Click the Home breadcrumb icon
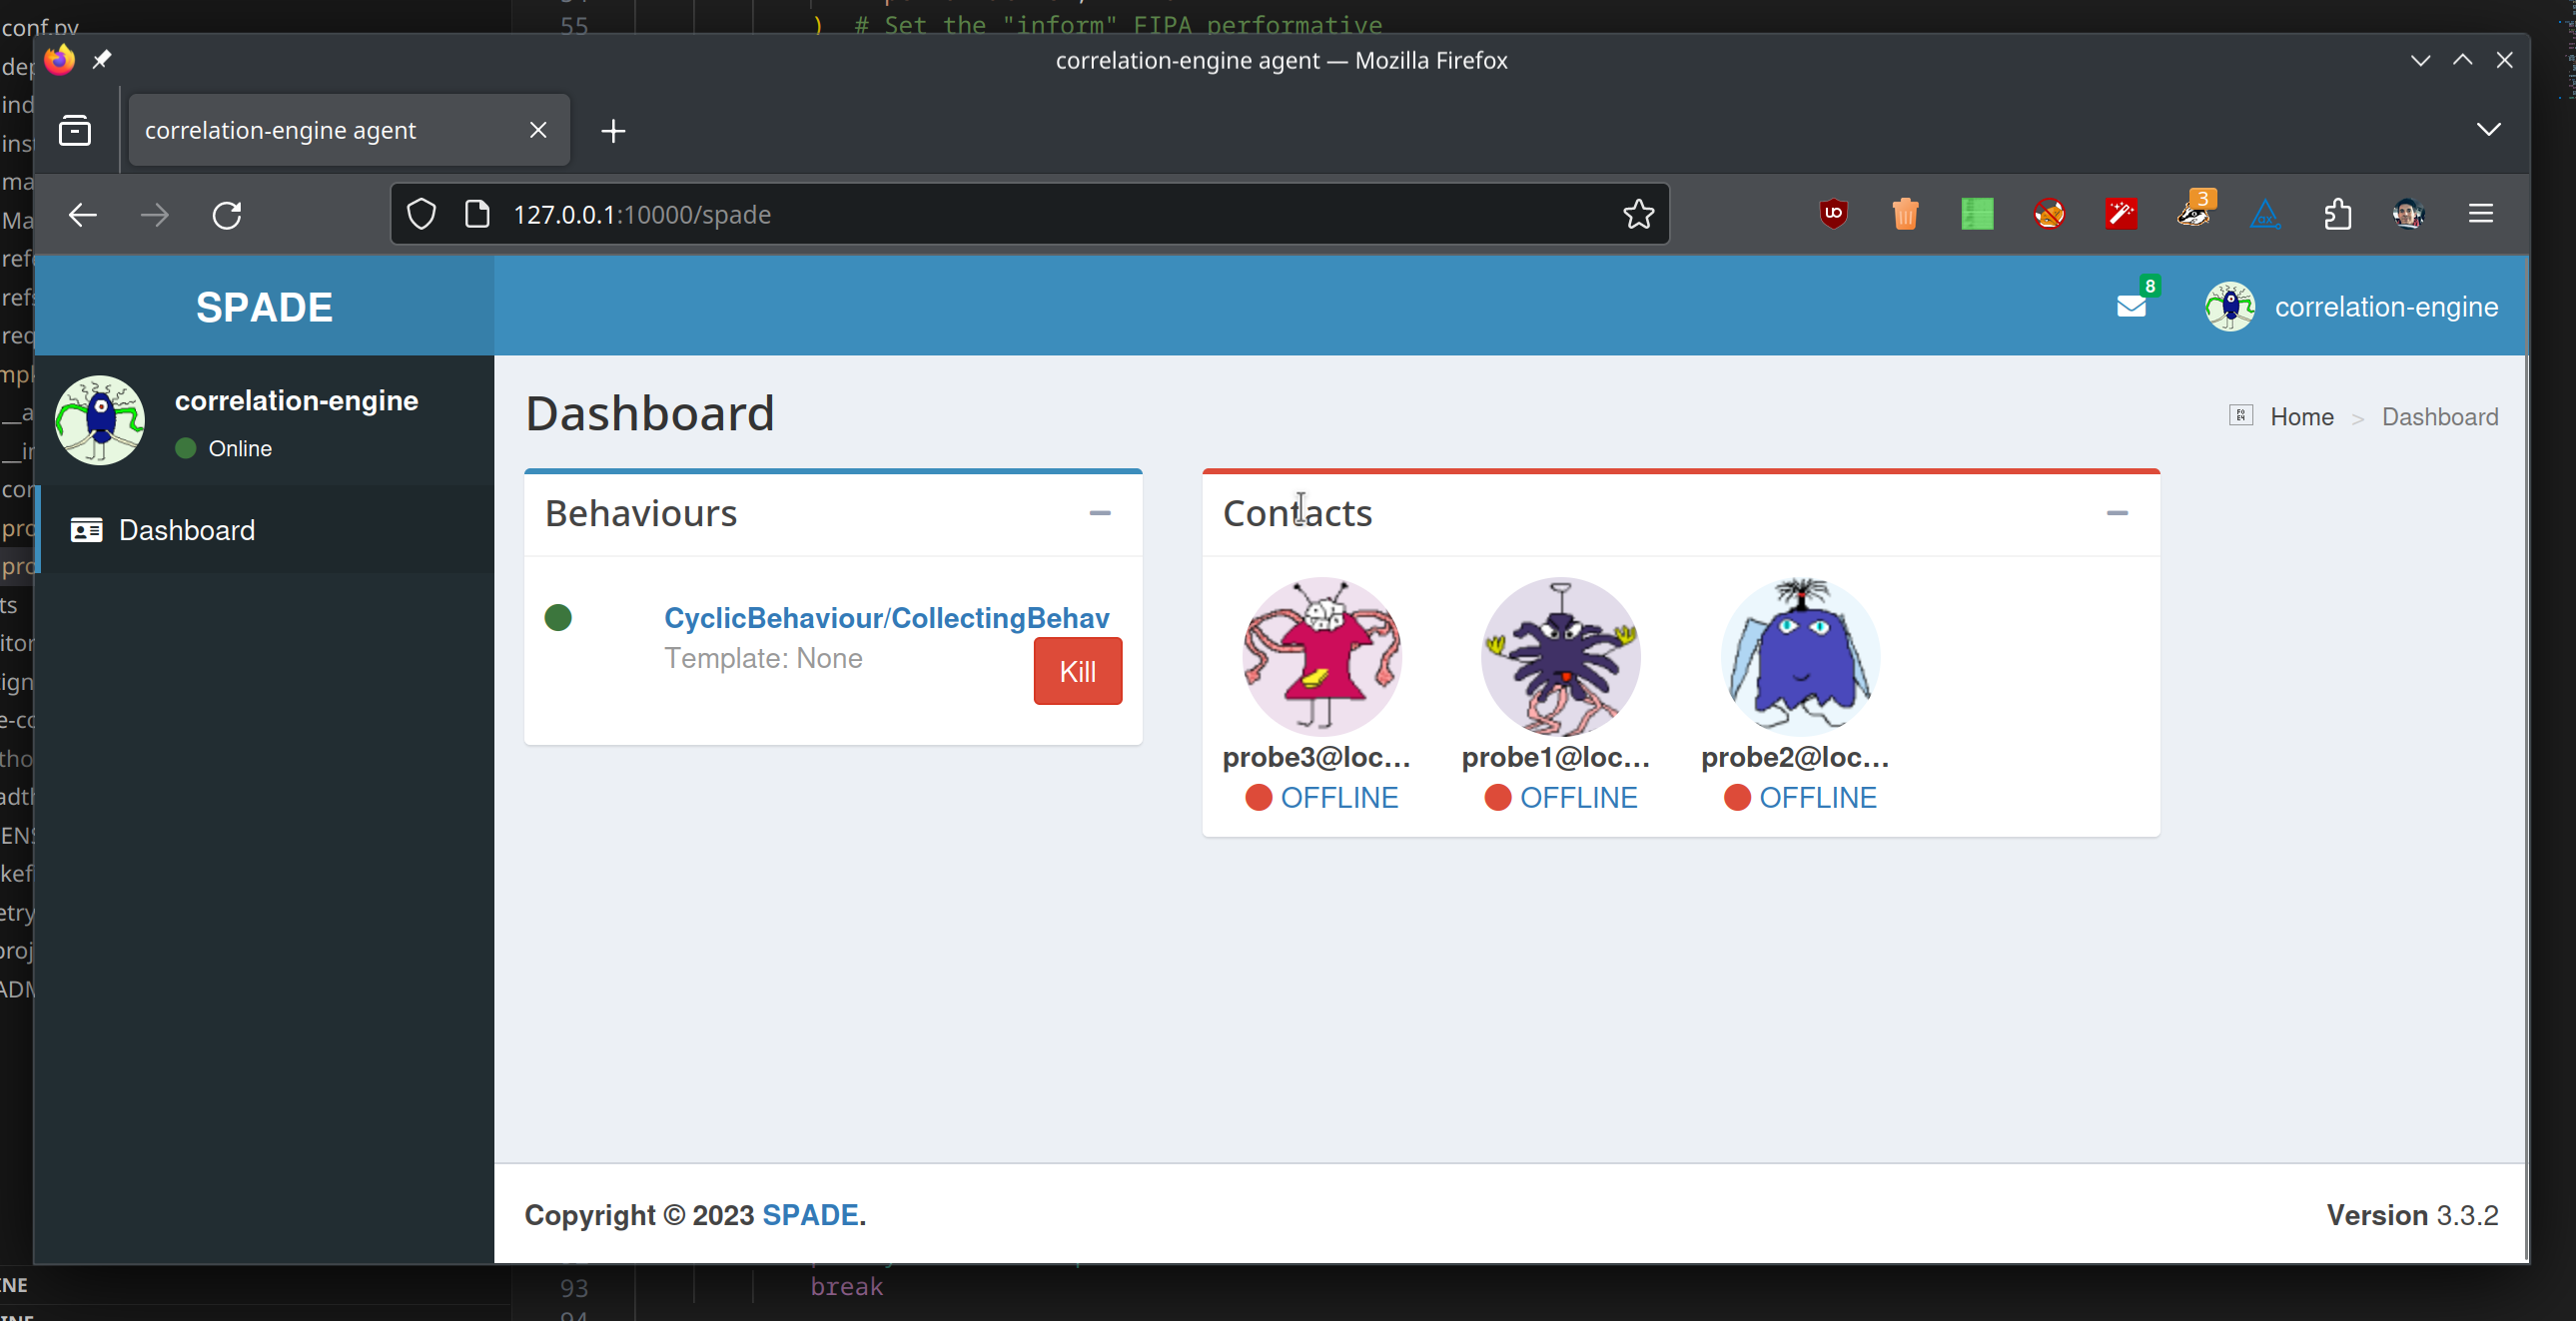 coord(2241,415)
